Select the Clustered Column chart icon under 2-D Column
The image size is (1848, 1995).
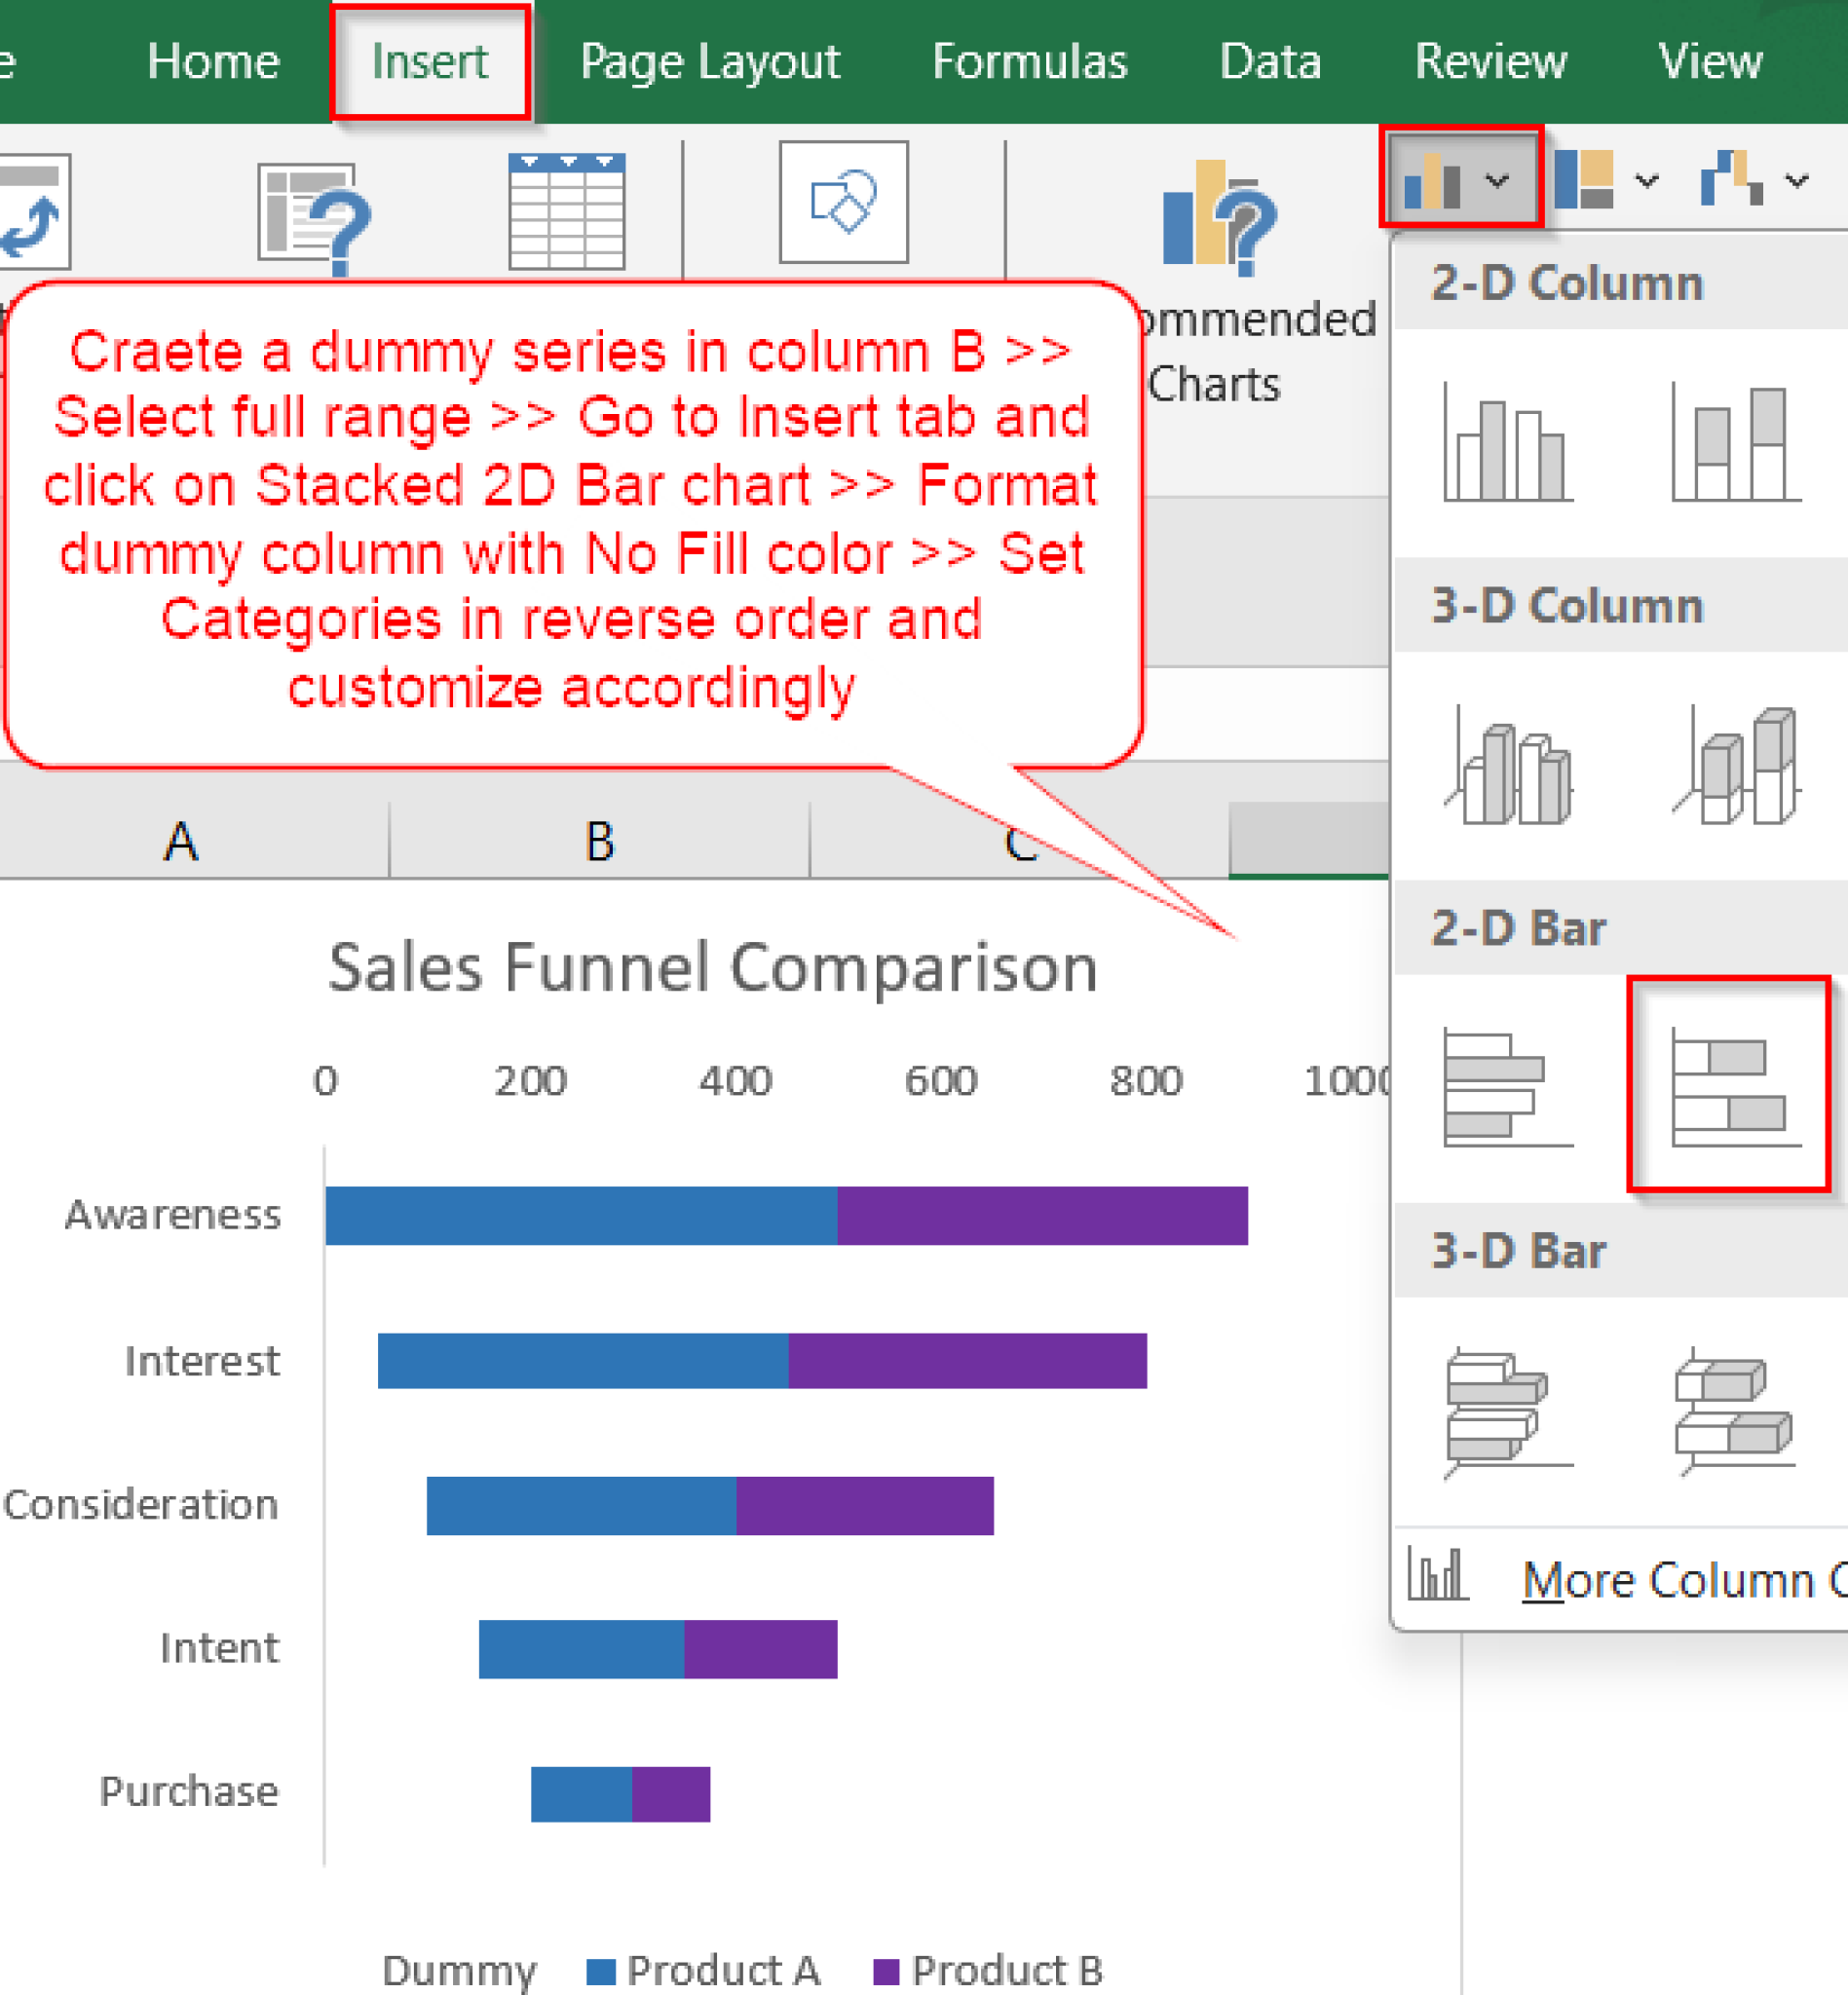pos(1505,440)
